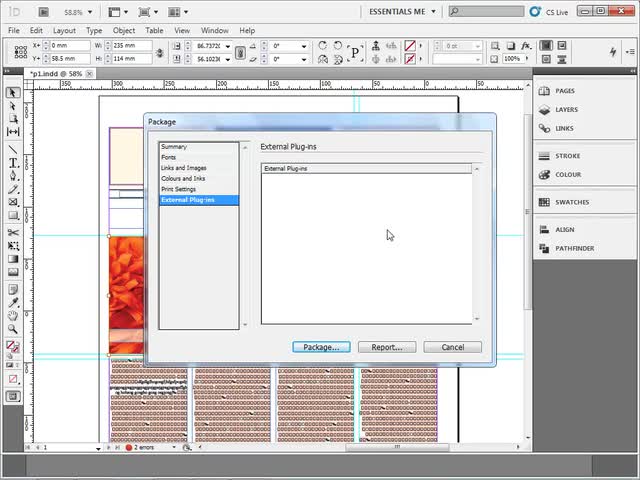The width and height of the screenshot is (640, 480).
Task: Open the rotation angle dropdown
Action: point(304,46)
